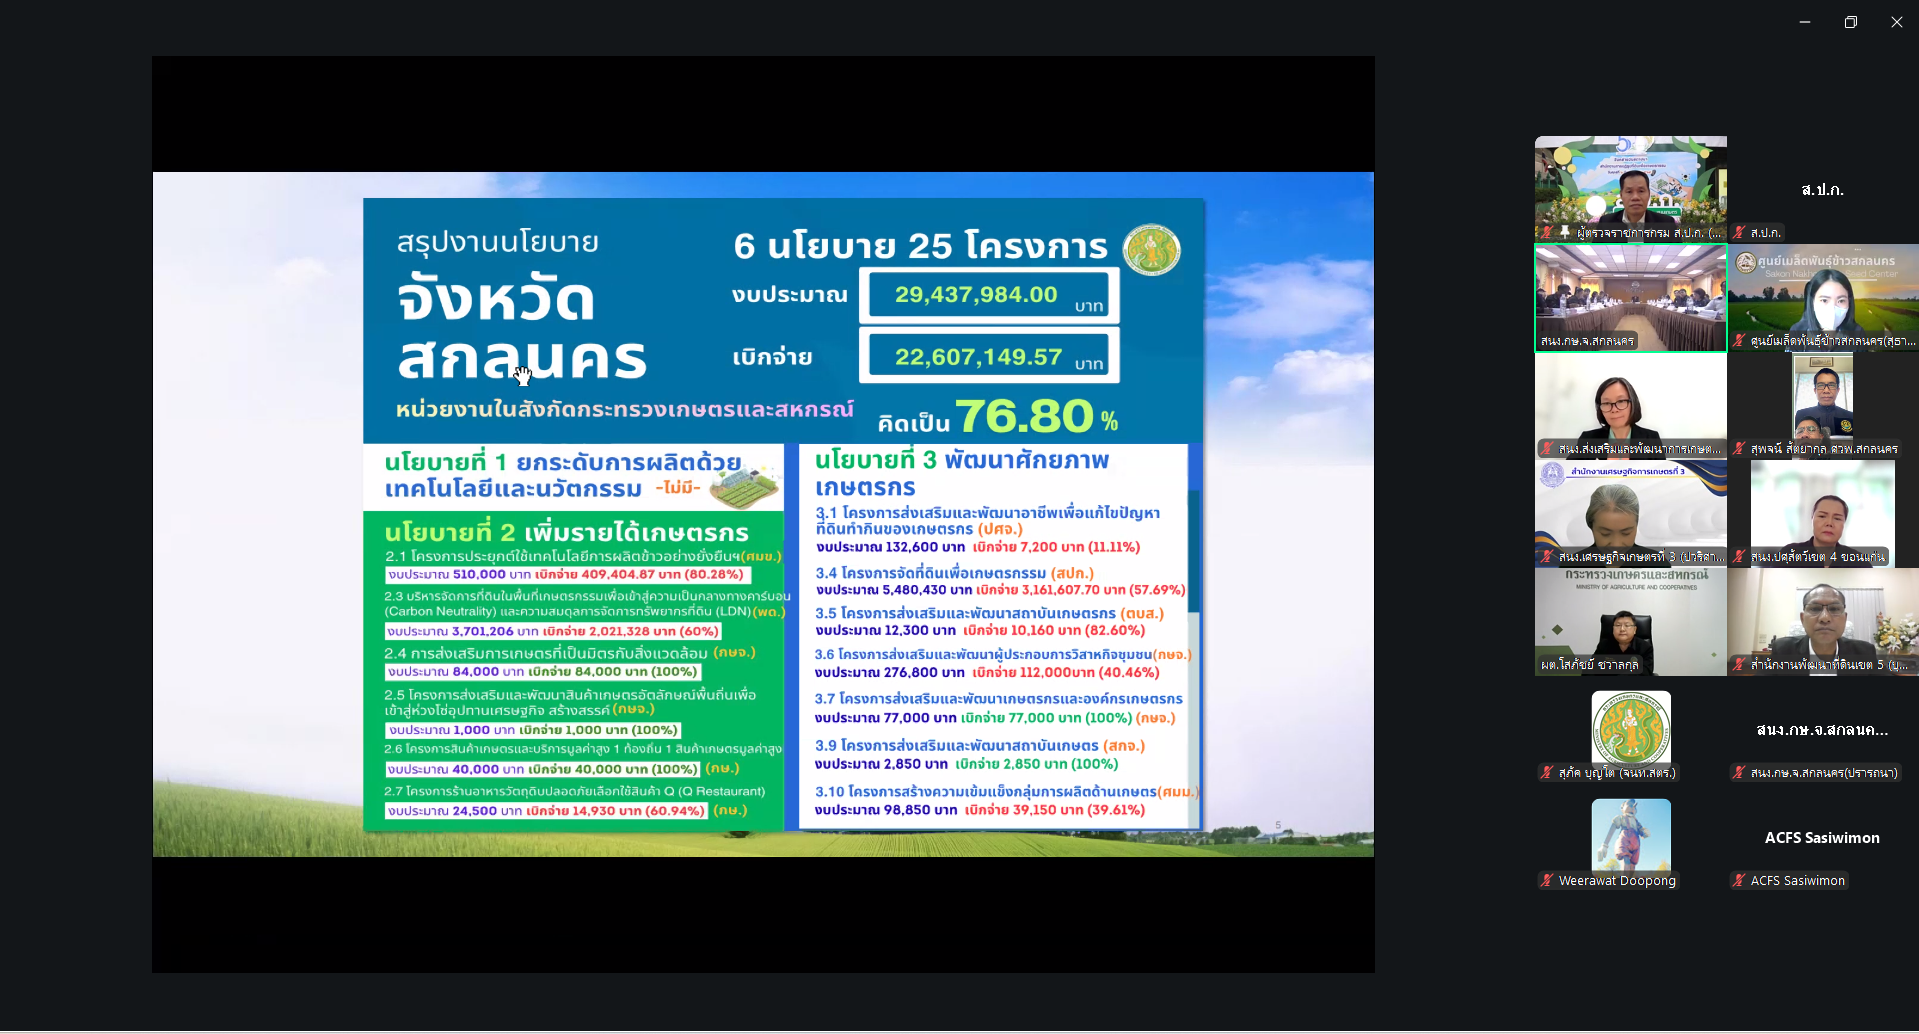Select the สนง.ส่งเสริมและพัฒนาการเกษตร video tile
1919x1034 pixels.
point(1631,406)
